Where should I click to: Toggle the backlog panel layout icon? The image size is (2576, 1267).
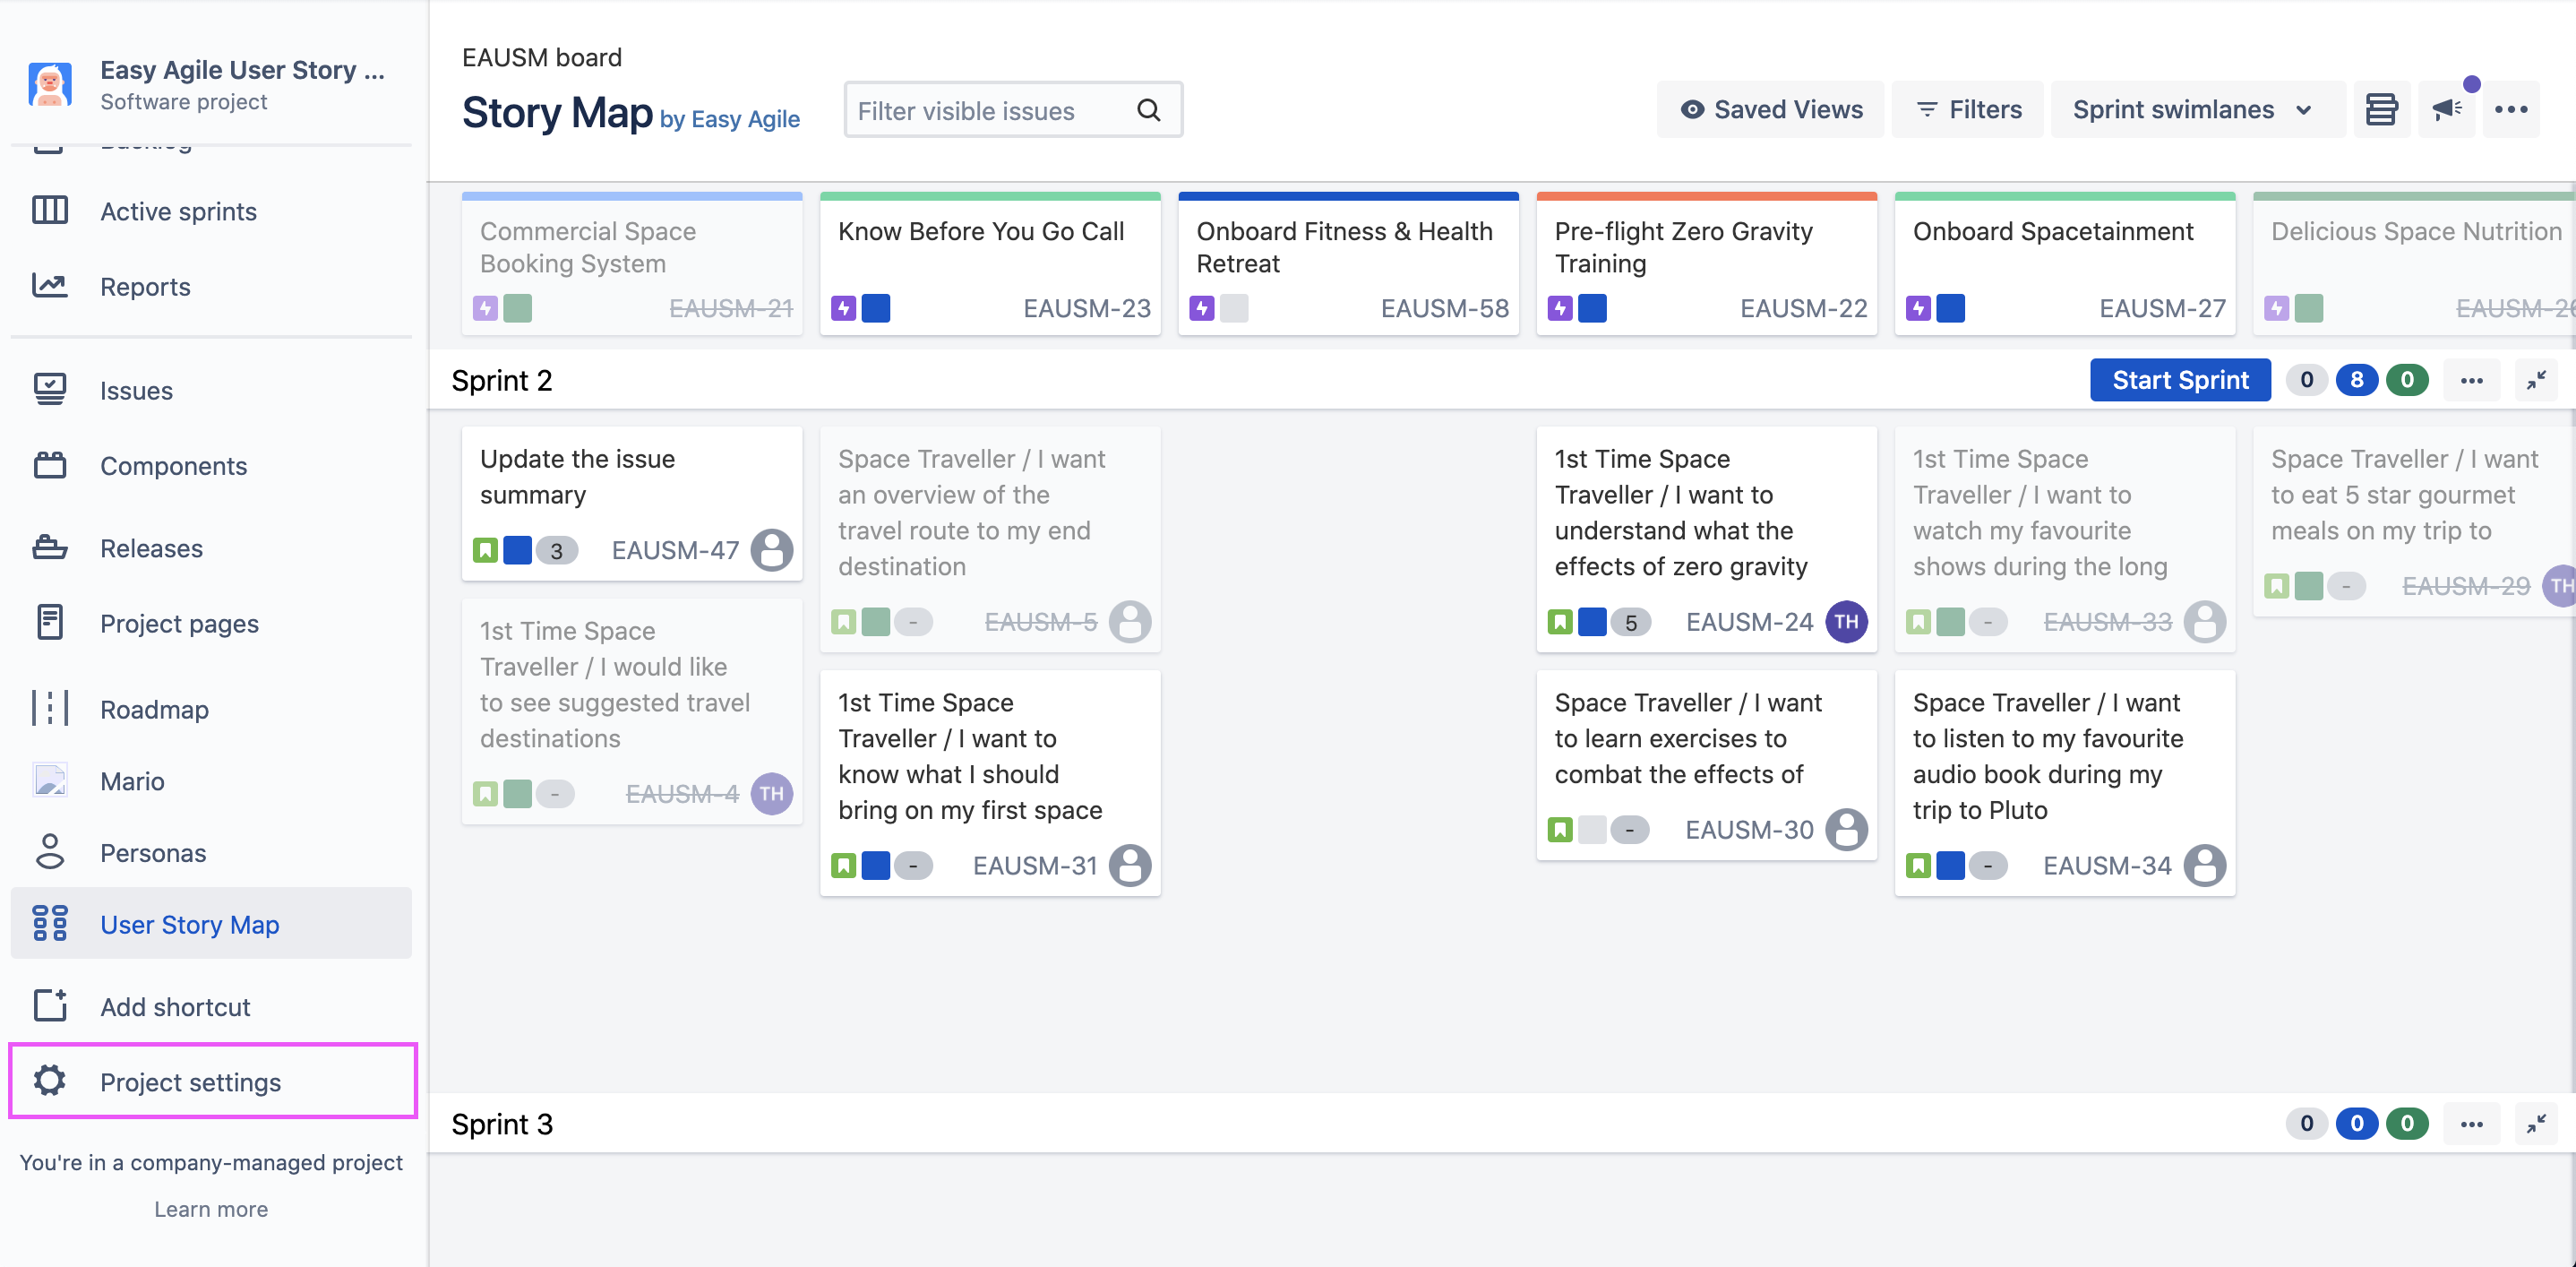(x=2381, y=109)
